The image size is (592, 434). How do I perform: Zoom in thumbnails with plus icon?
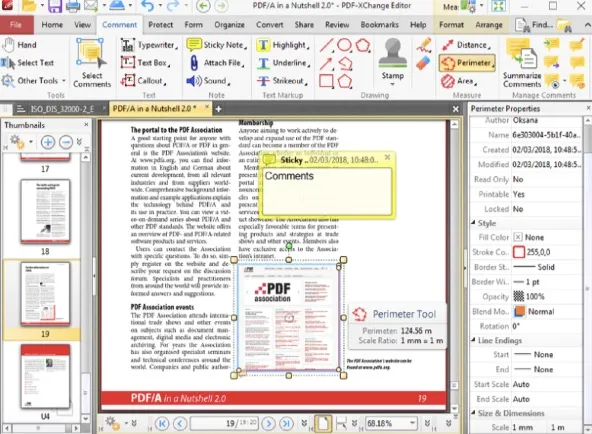point(48,142)
